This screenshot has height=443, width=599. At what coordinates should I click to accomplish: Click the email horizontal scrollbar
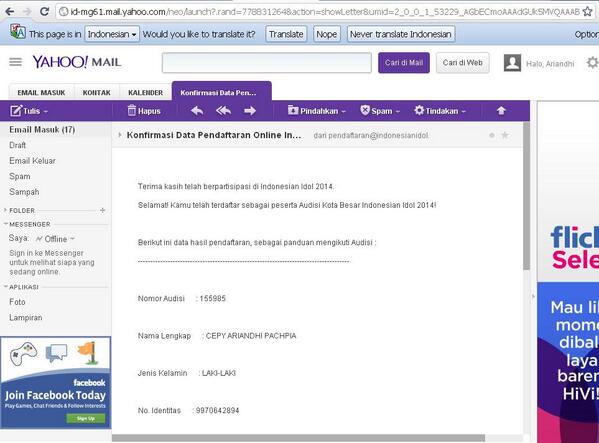[298, 438]
